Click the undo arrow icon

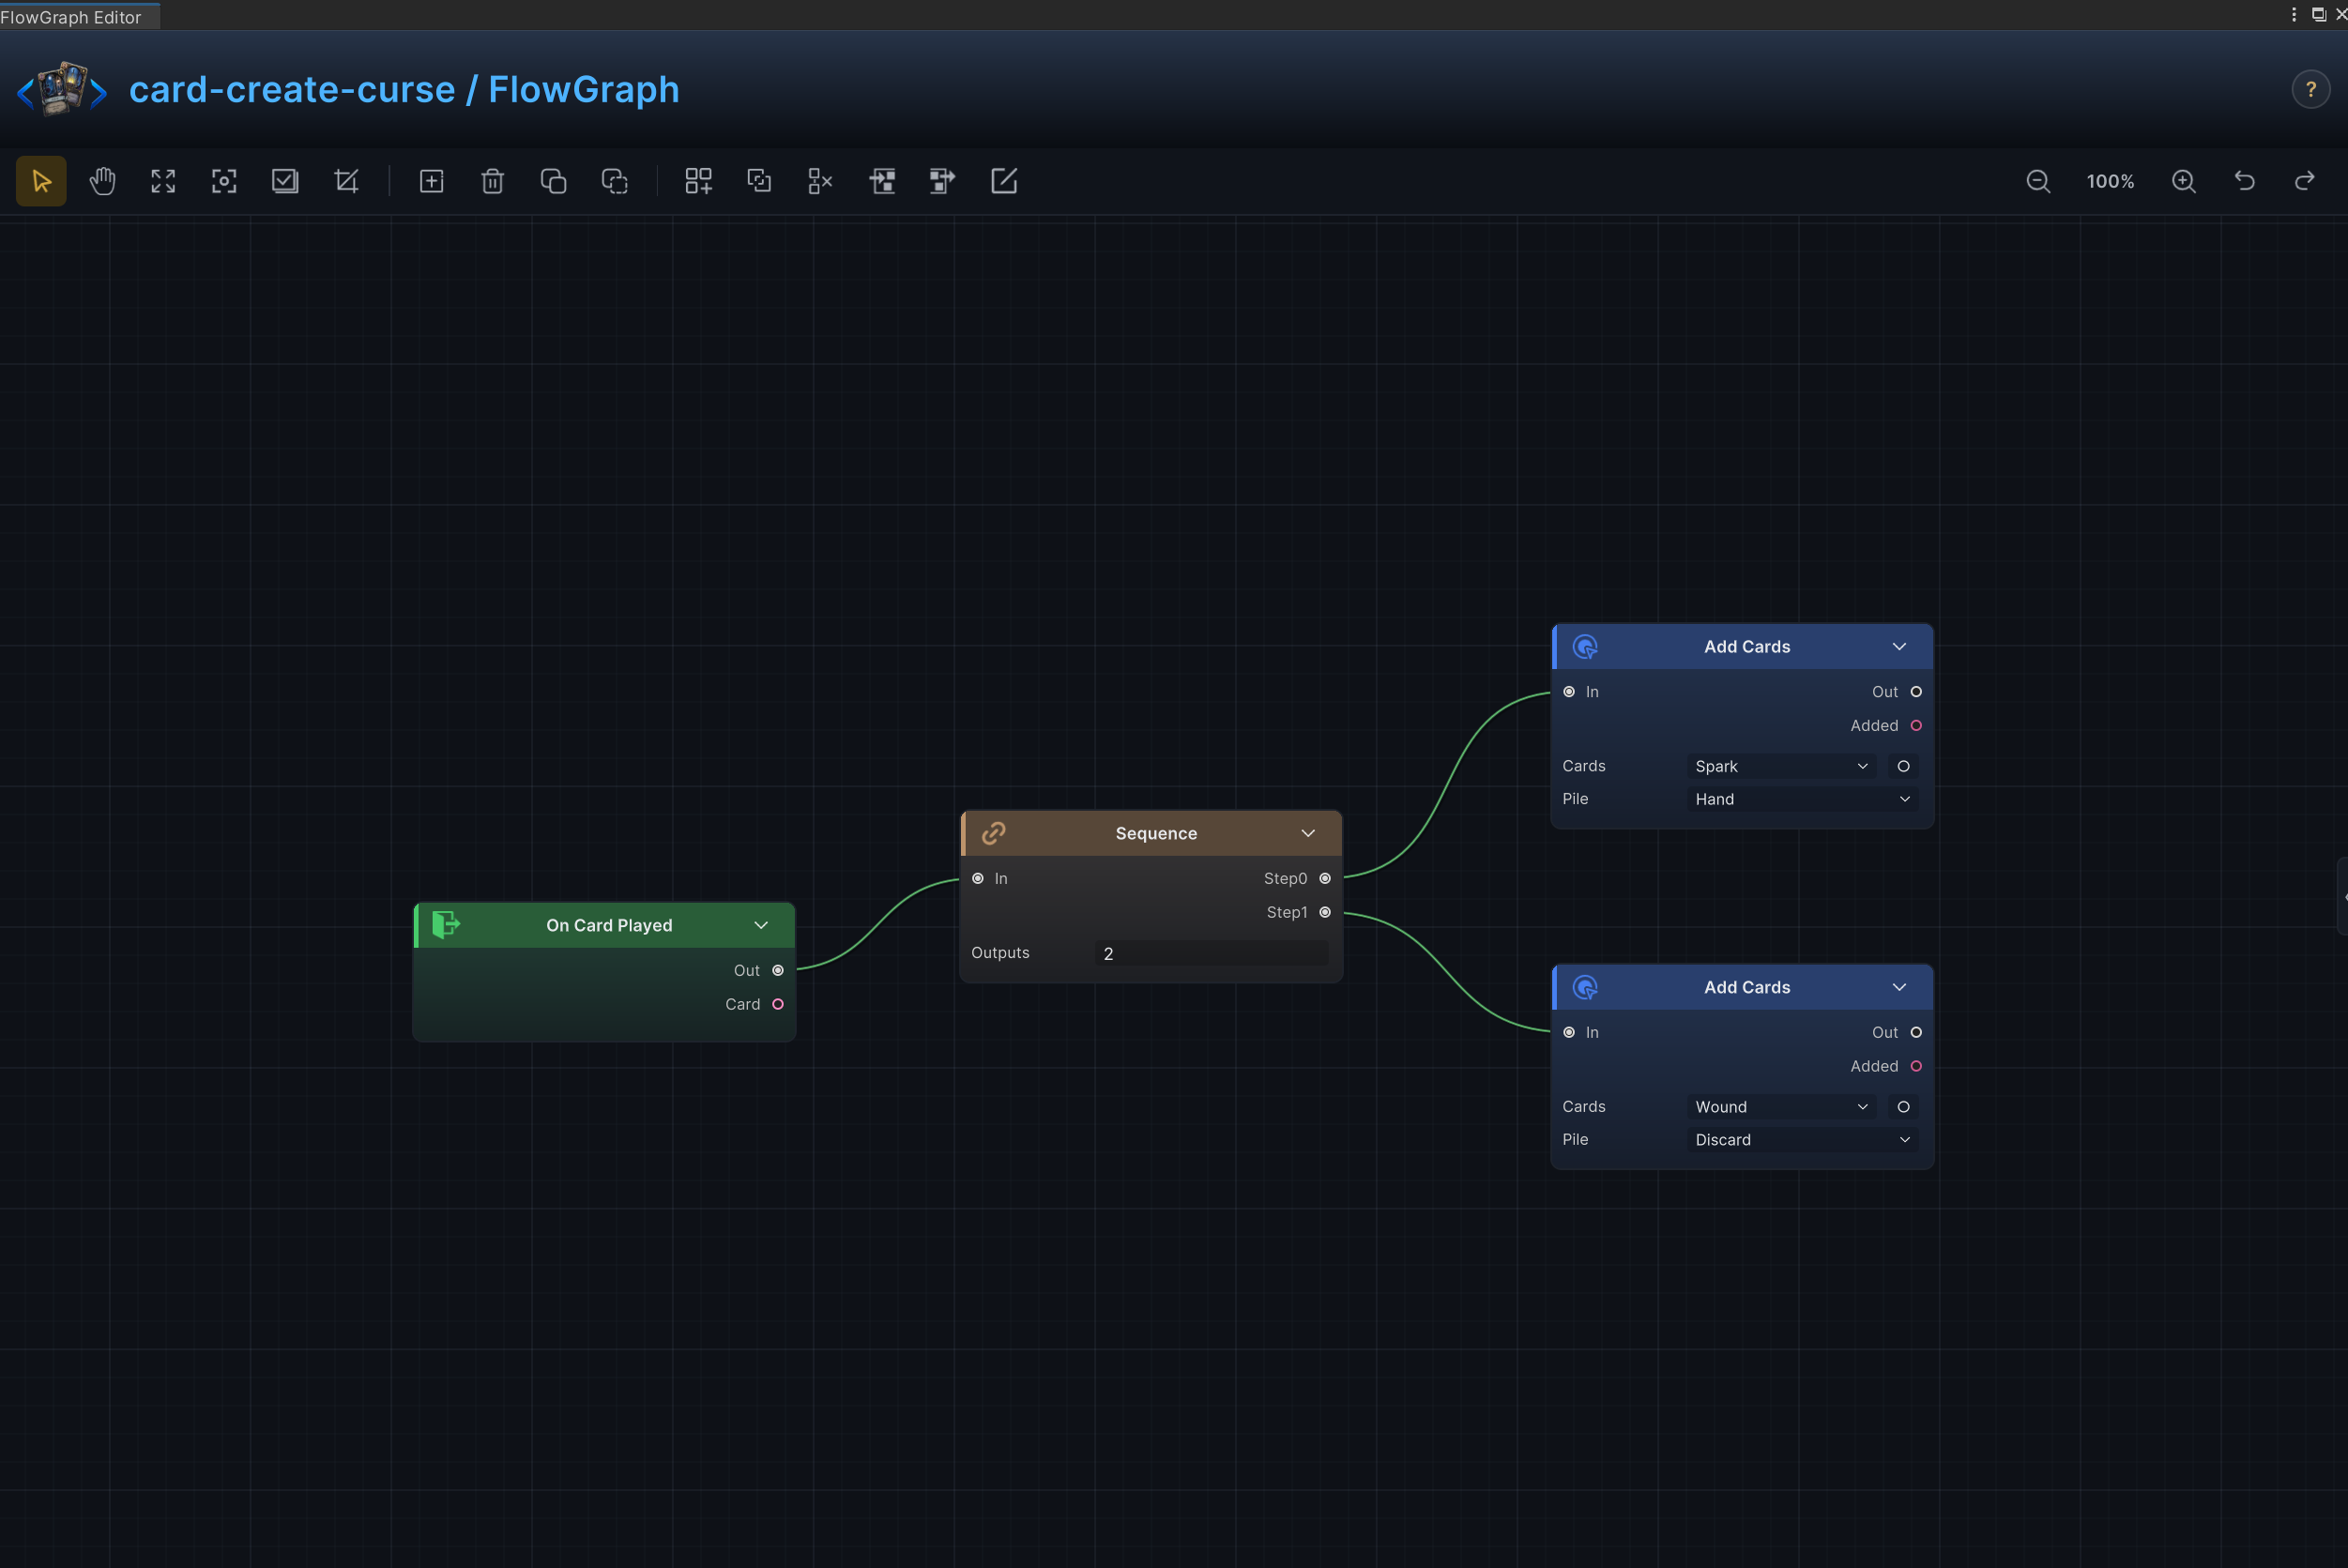click(x=2244, y=181)
